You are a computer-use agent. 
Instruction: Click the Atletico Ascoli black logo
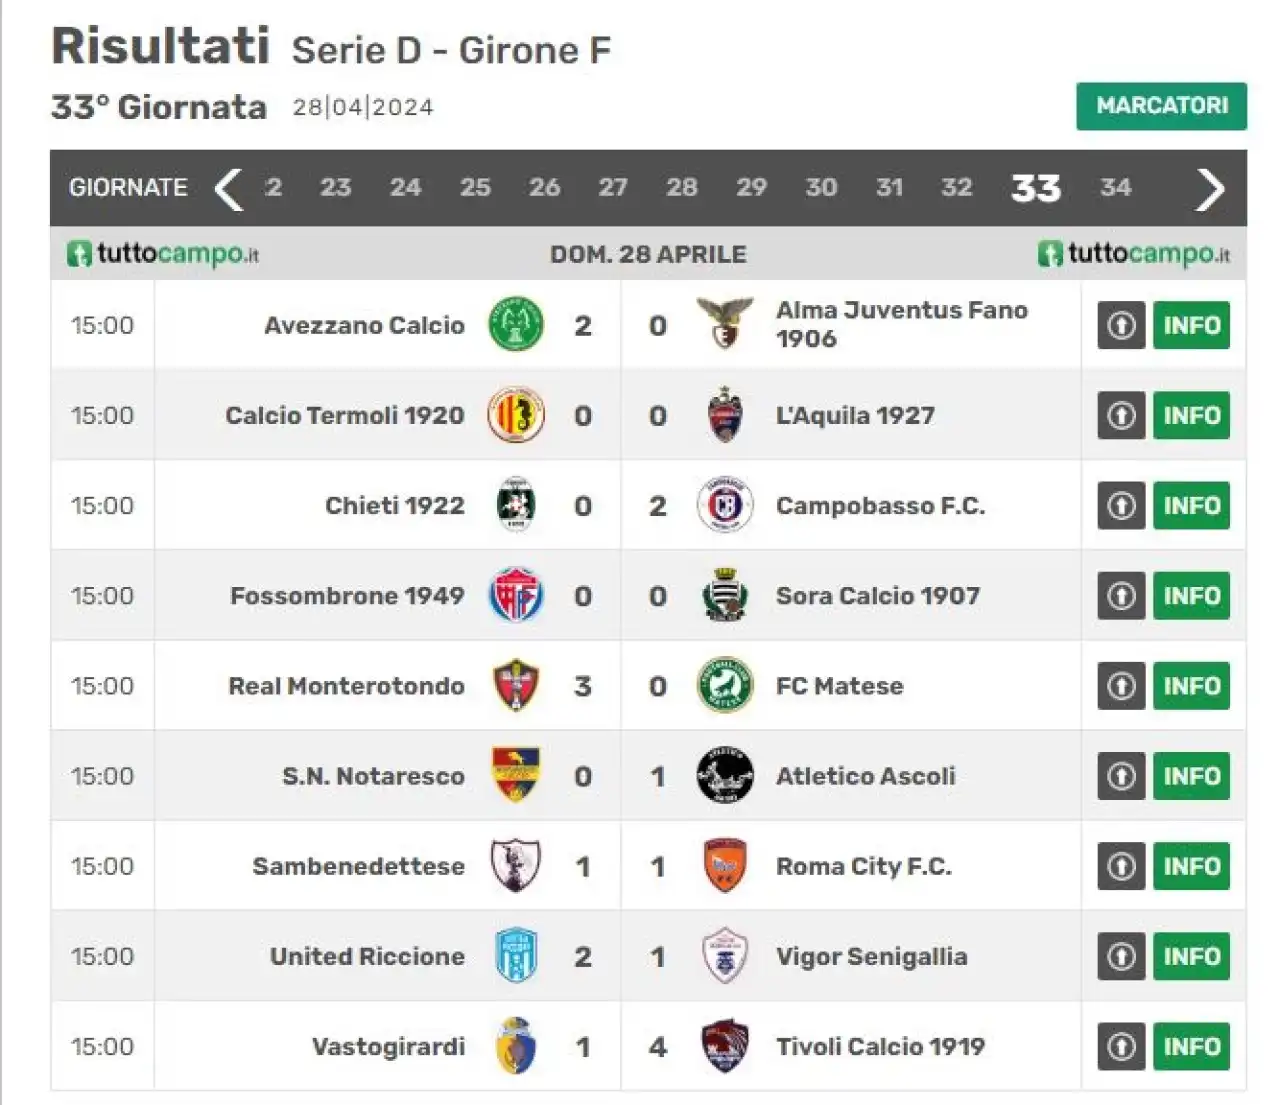pyautogui.click(x=725, y=775)
